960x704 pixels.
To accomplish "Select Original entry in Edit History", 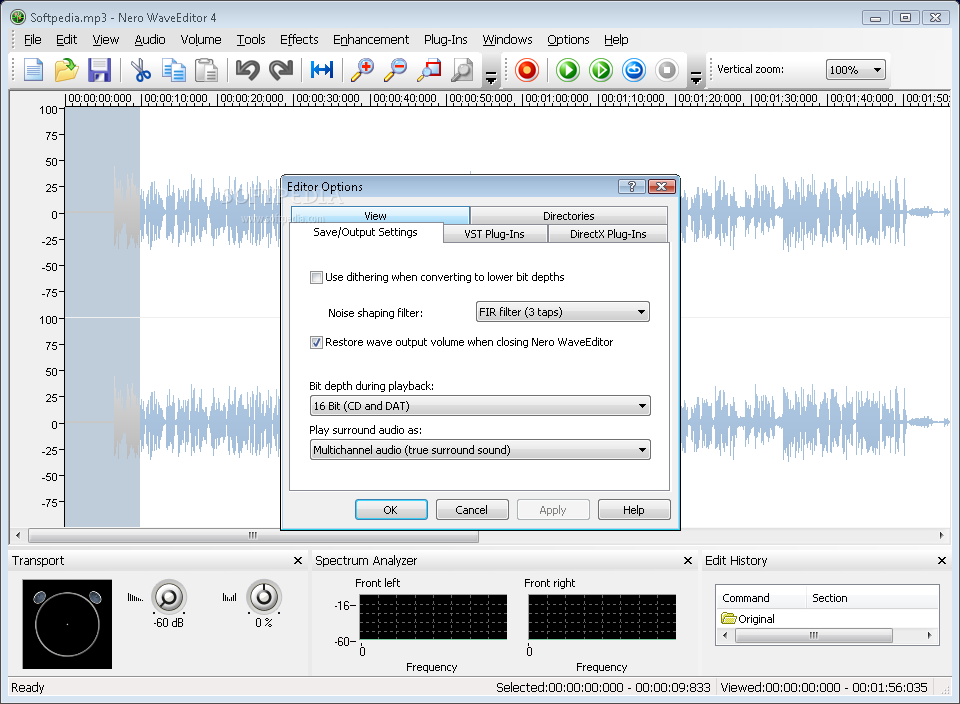I will [x=748, y=619].
